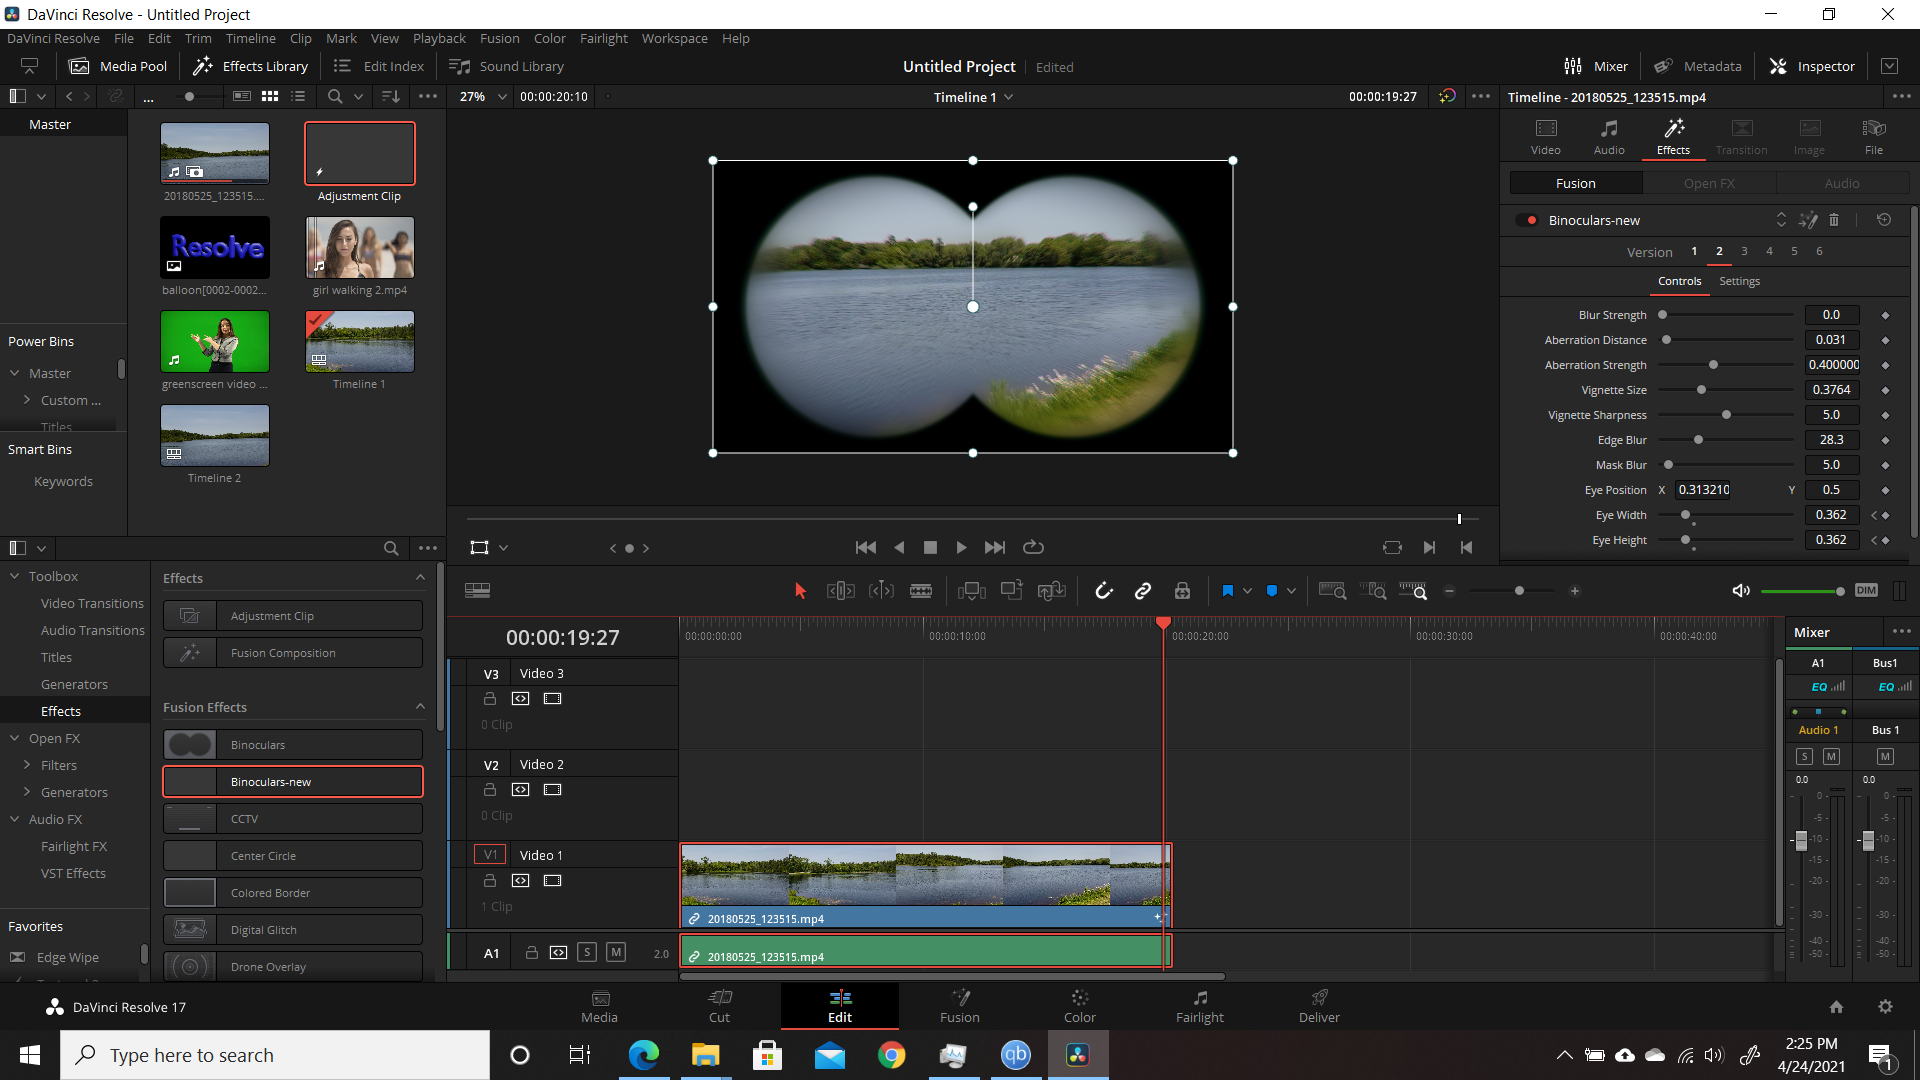The height and width of the screenshot is (1080, 1920).
Task: Collapse the Audio FX tree
Action: pyautogui.click(x=15, y=819)
